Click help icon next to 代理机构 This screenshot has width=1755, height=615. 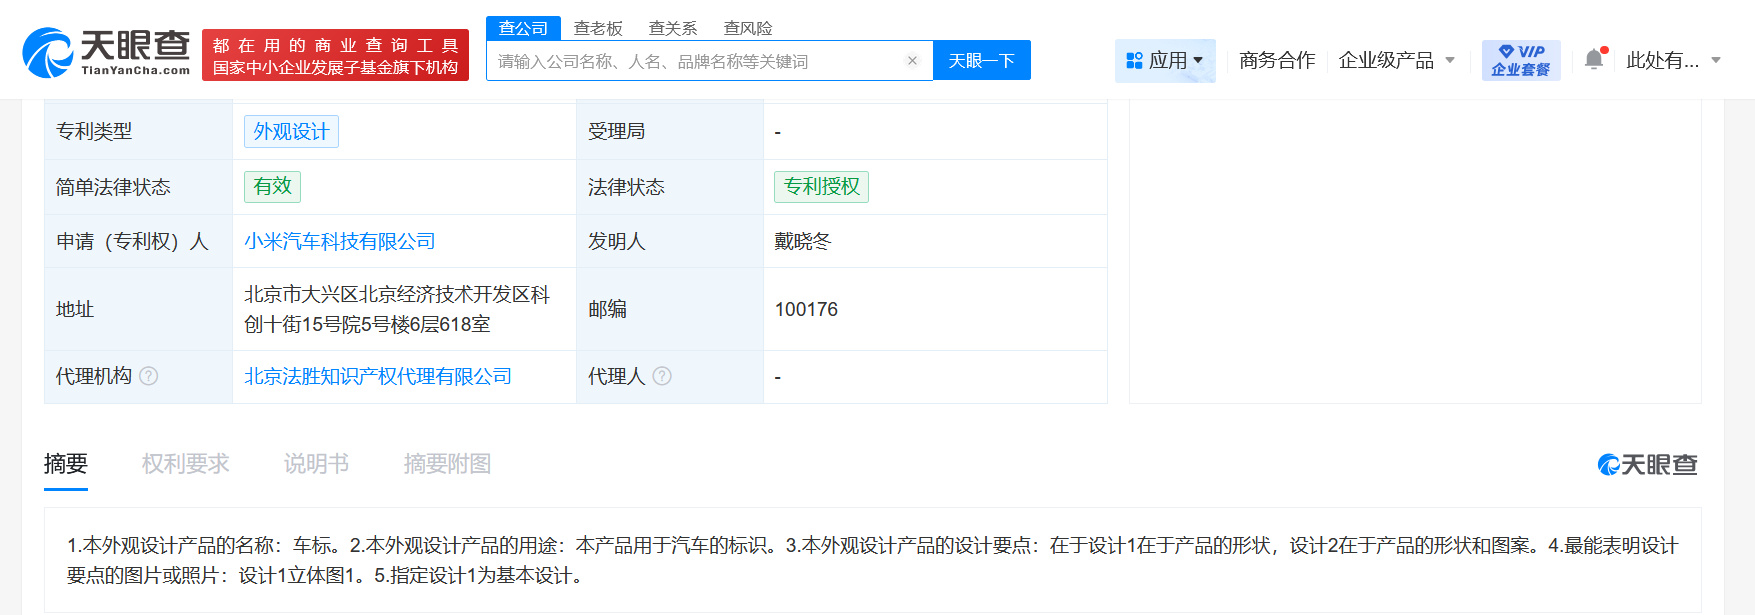pos(149,376)
